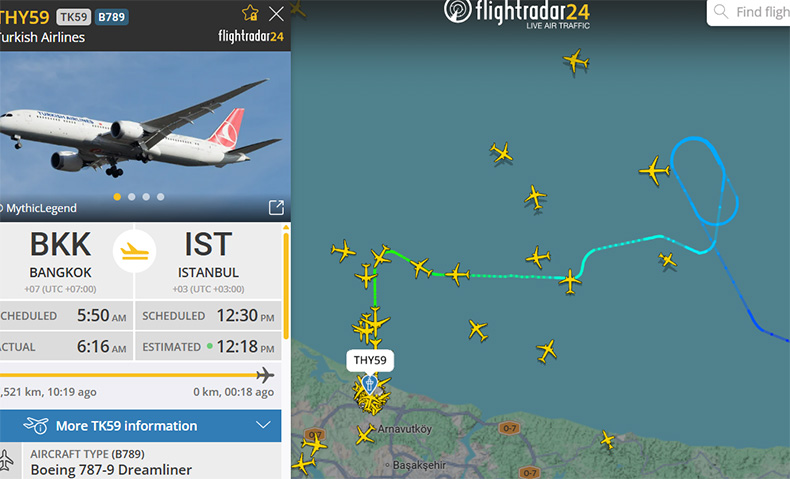Bookmark flight with the star lock icon
Screen dimensions: 790x479
[250, 13]
